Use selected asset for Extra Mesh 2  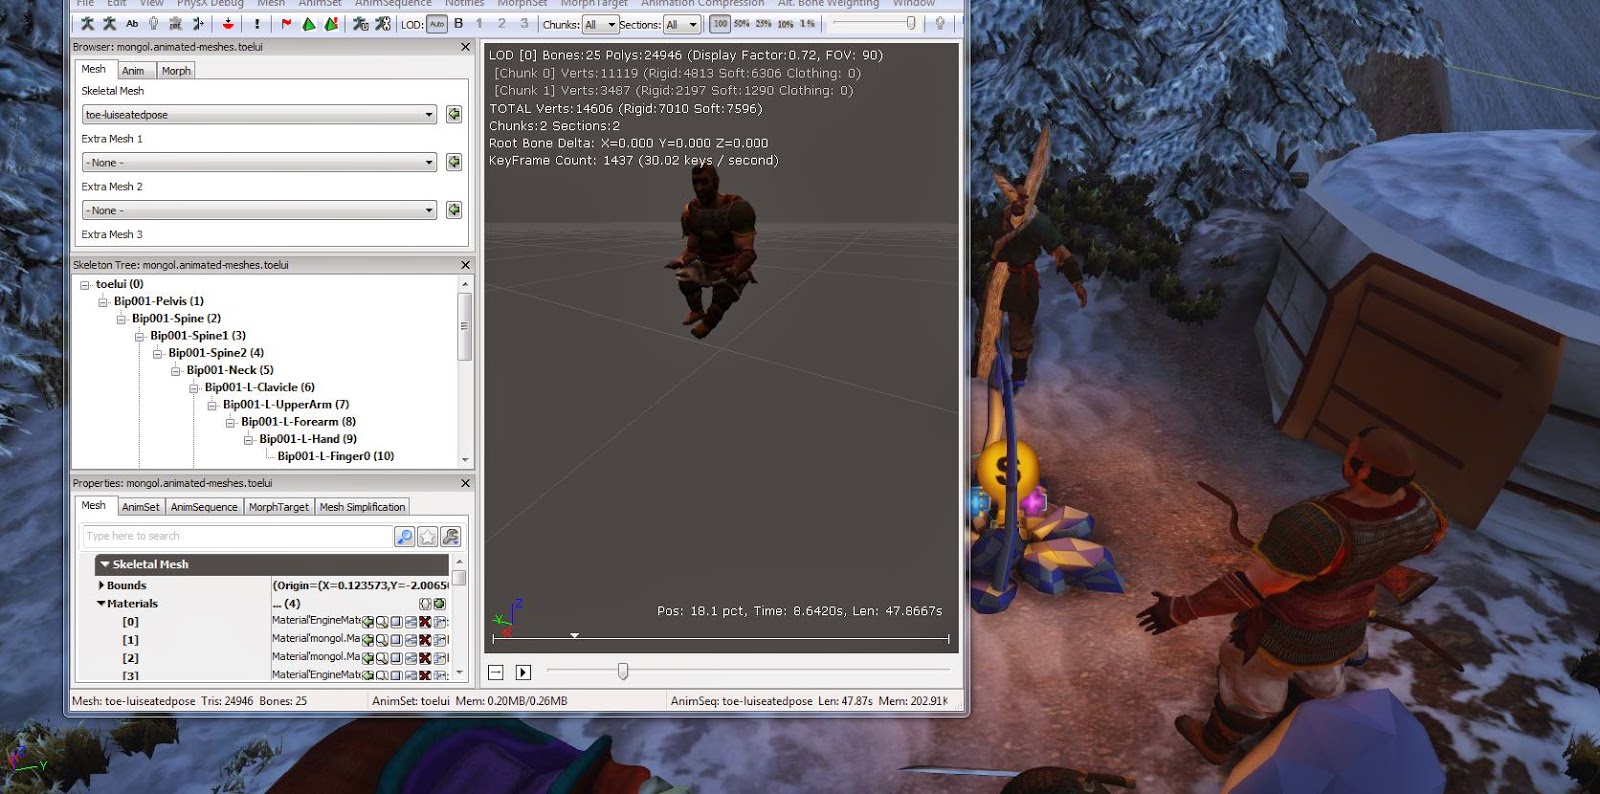click(x=454, y=210)
